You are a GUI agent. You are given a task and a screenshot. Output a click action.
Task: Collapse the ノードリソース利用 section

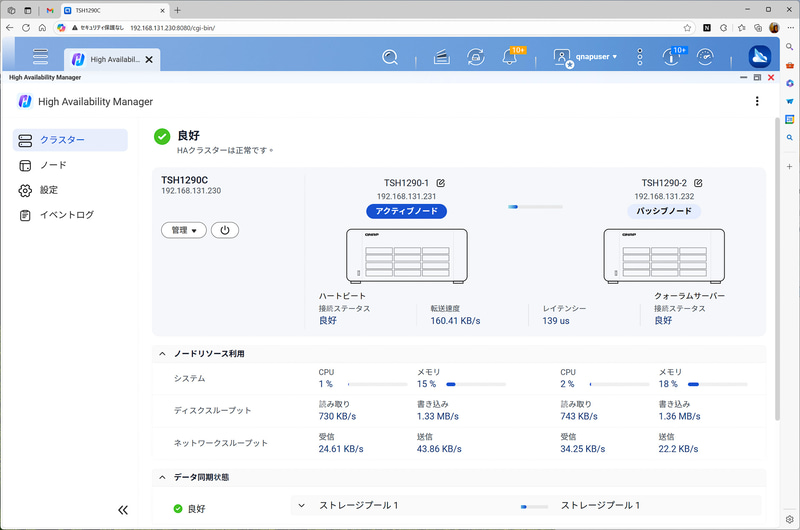tap(162, 354)
